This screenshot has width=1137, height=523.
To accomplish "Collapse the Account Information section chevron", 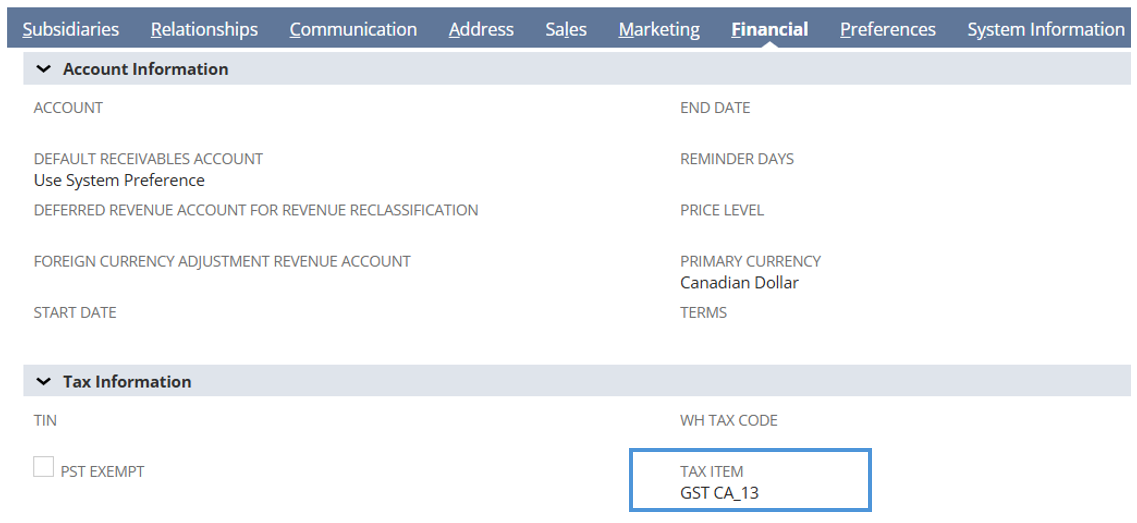I will [44, 70].
